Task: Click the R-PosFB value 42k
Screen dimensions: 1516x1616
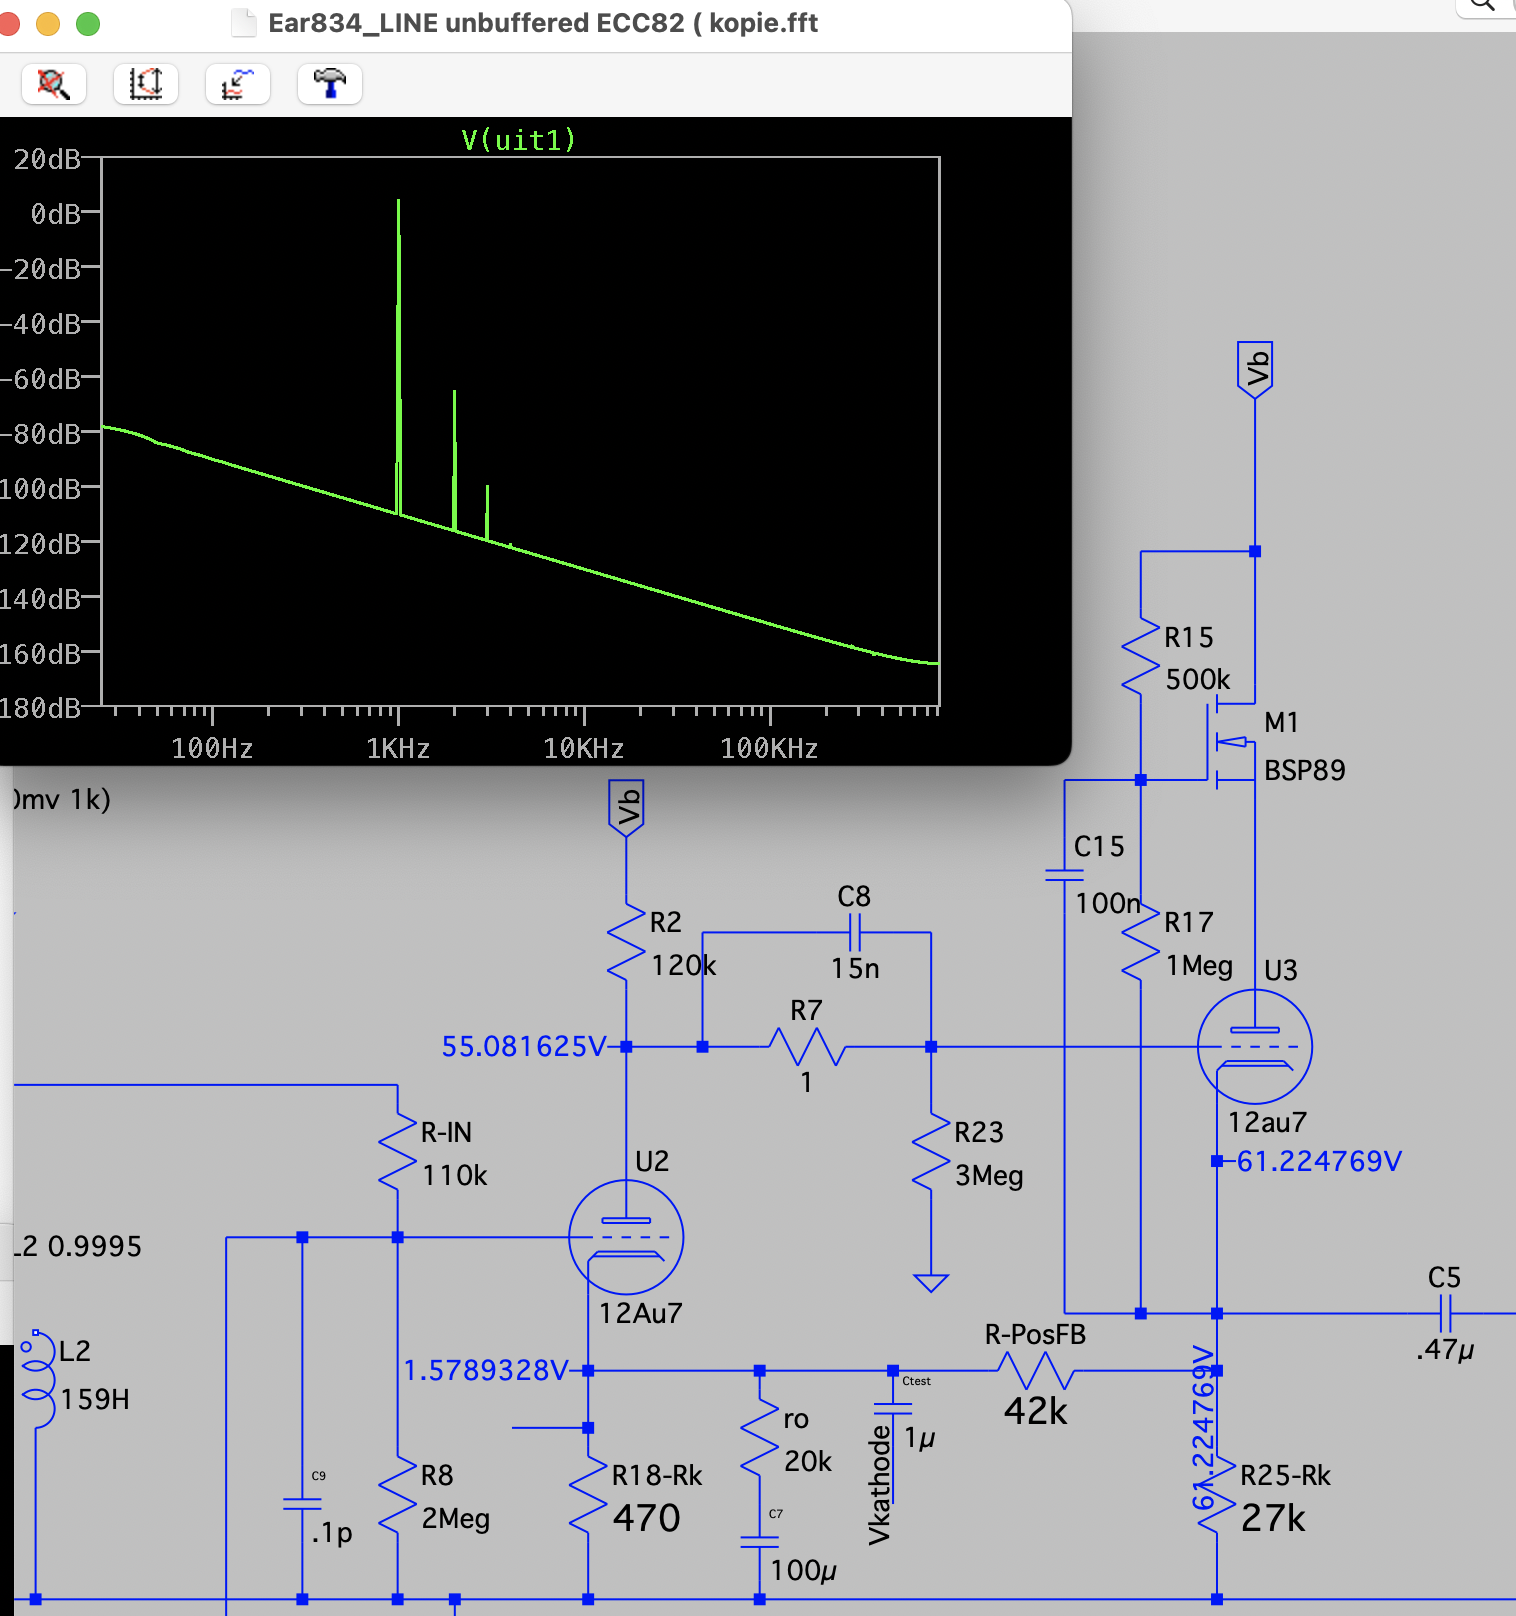Action: click(1036, 1411)
